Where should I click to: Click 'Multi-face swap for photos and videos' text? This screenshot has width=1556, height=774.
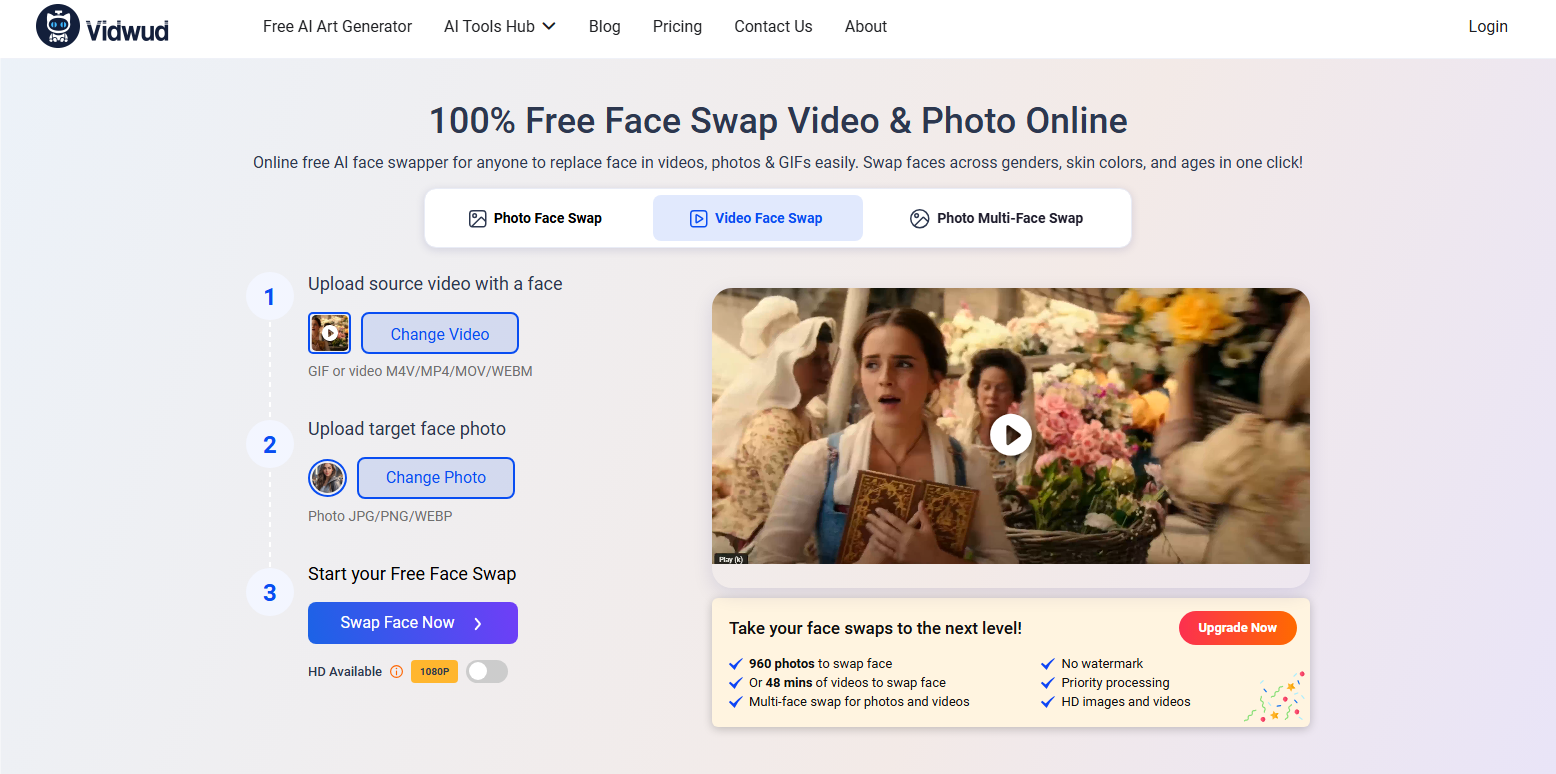coord(859,702)
